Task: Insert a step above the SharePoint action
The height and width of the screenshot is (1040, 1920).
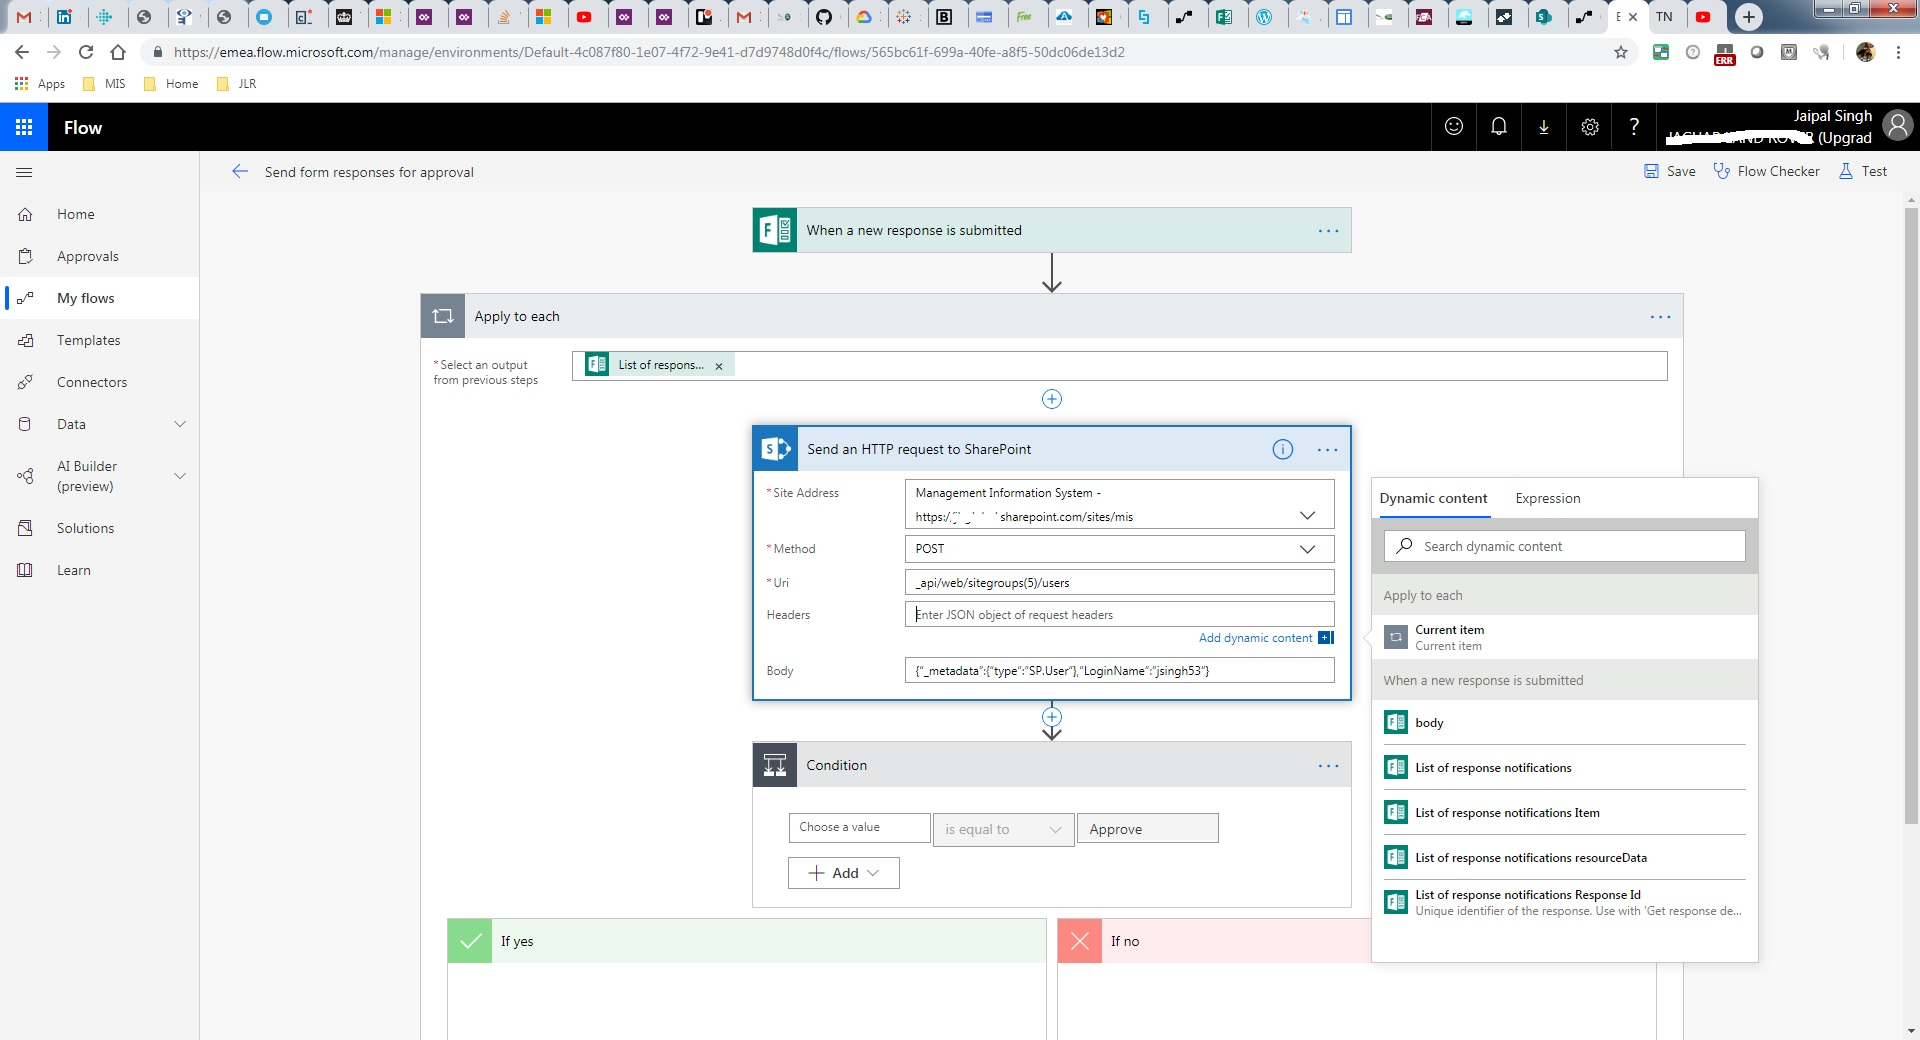Action: point(1052,399)
